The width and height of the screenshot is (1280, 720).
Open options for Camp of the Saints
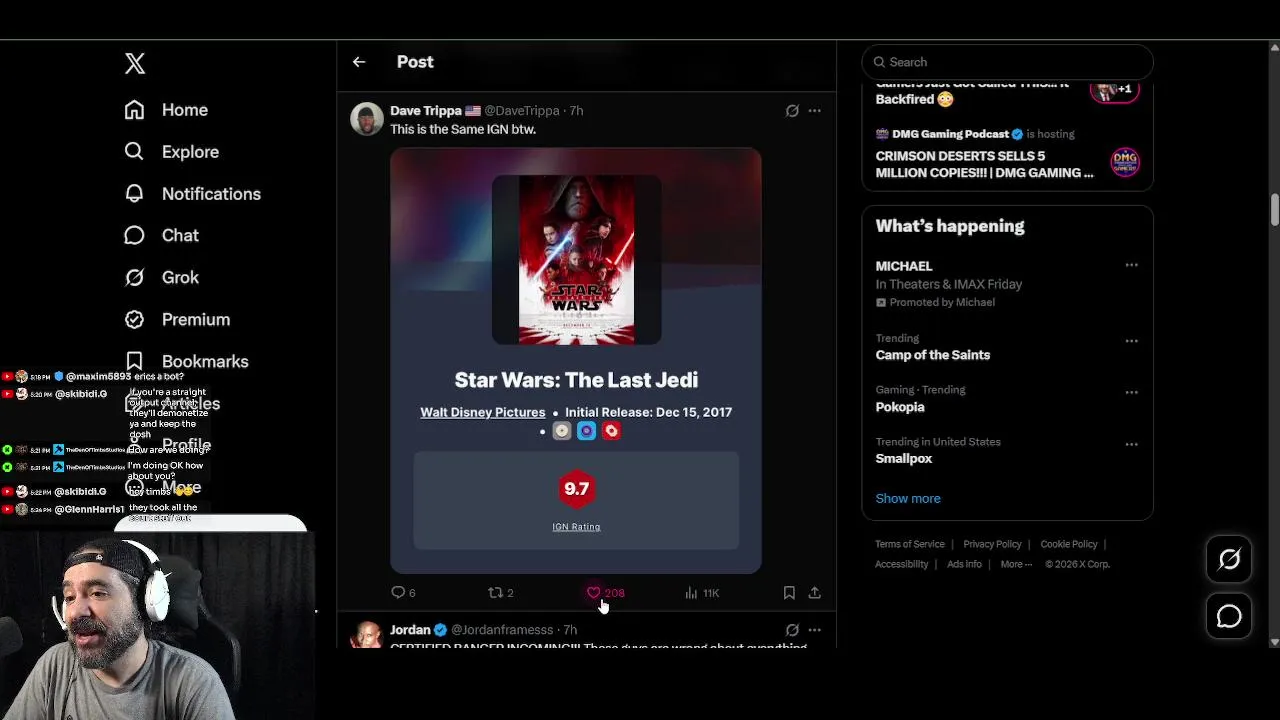click(x=1131, y=341)
